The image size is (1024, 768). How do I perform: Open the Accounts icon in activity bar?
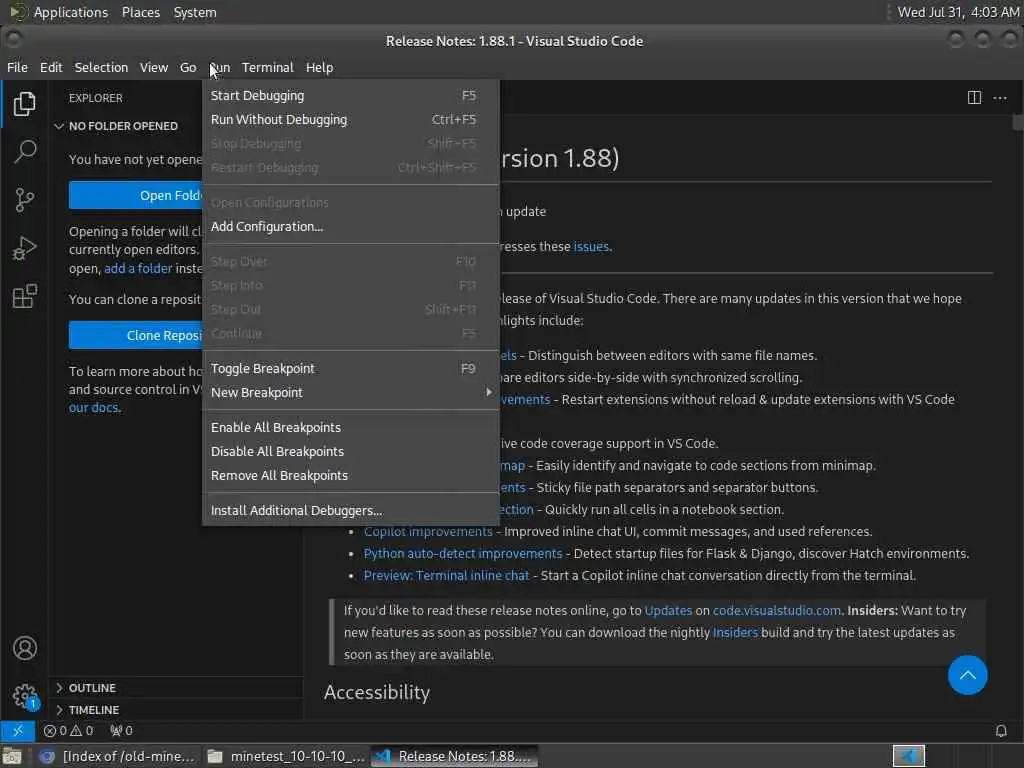25,648
